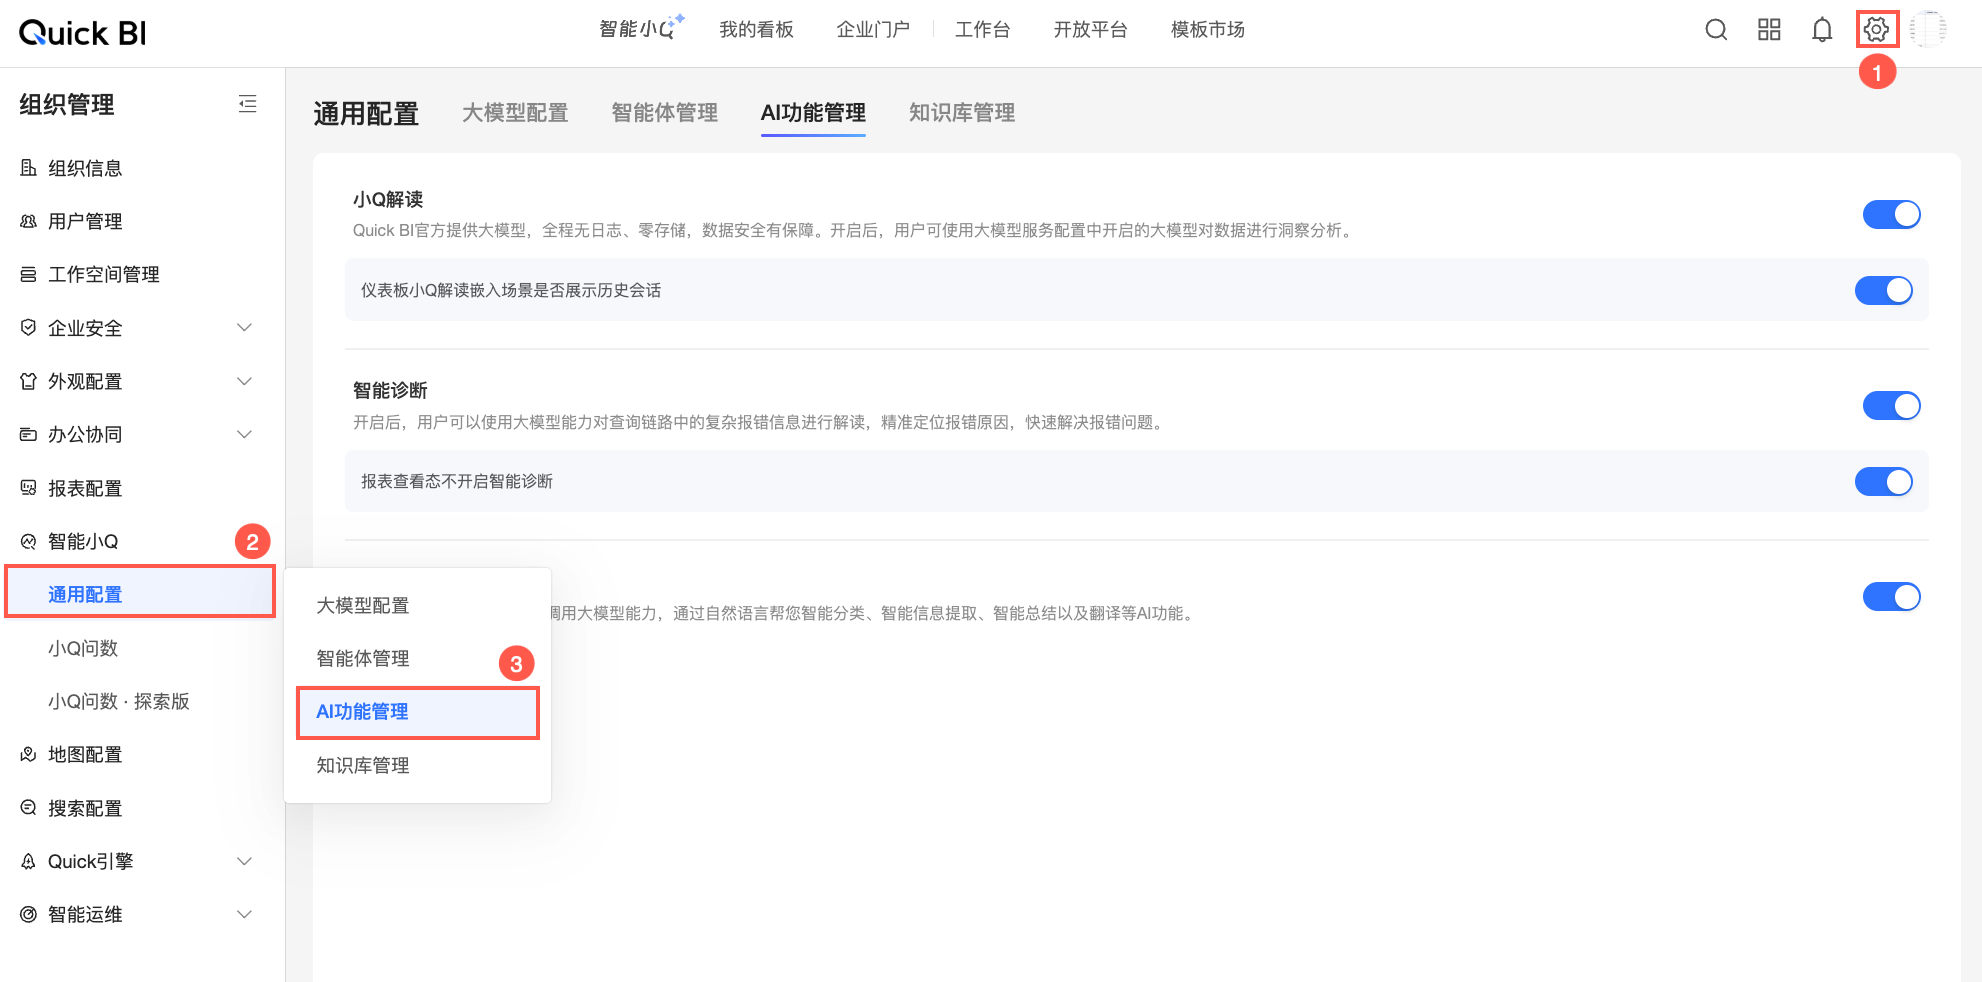The image size is (1982, 982).
Task: Click the 地图配置 map pin icon
Action: pyautogui.click(x=28, y=754)
